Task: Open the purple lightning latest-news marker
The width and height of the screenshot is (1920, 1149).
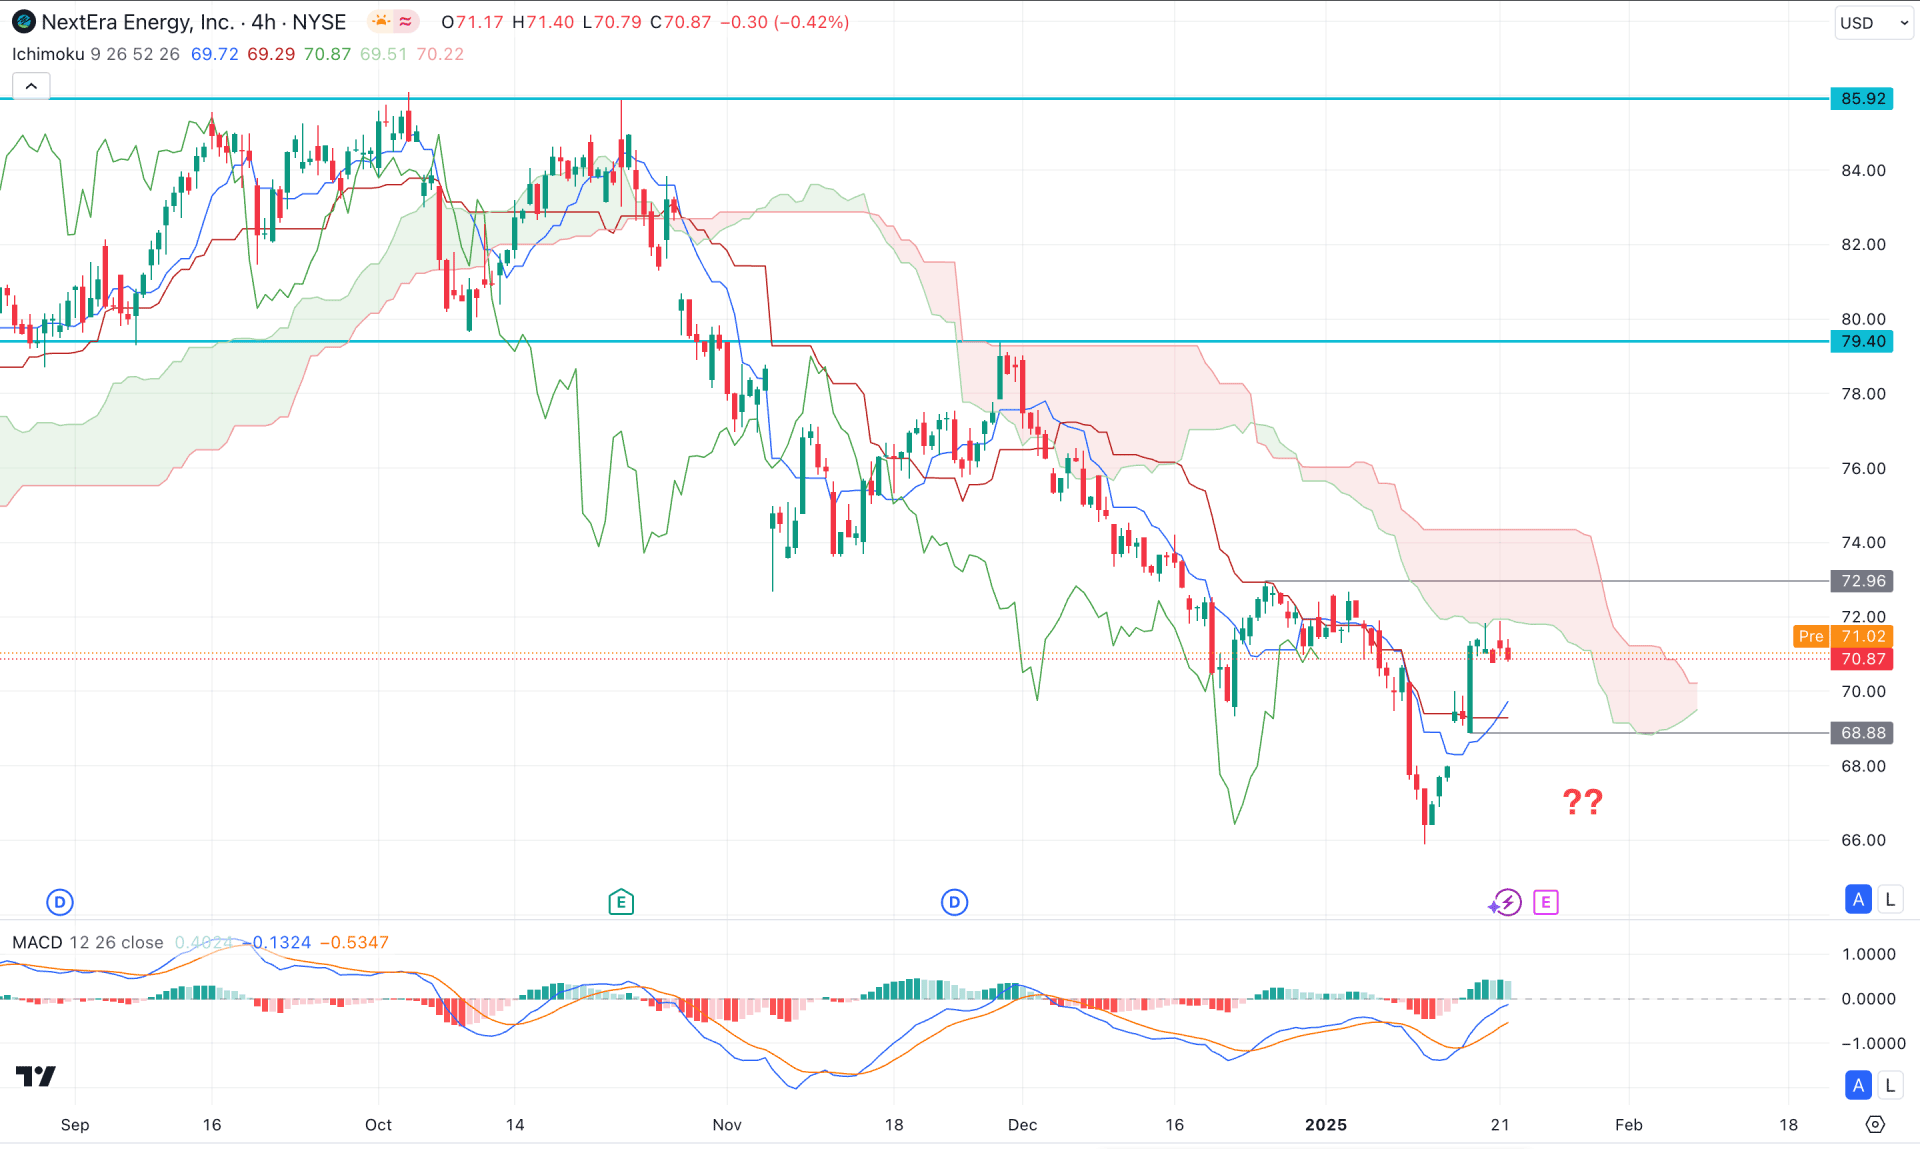Action: click(x=1506, y=902)
